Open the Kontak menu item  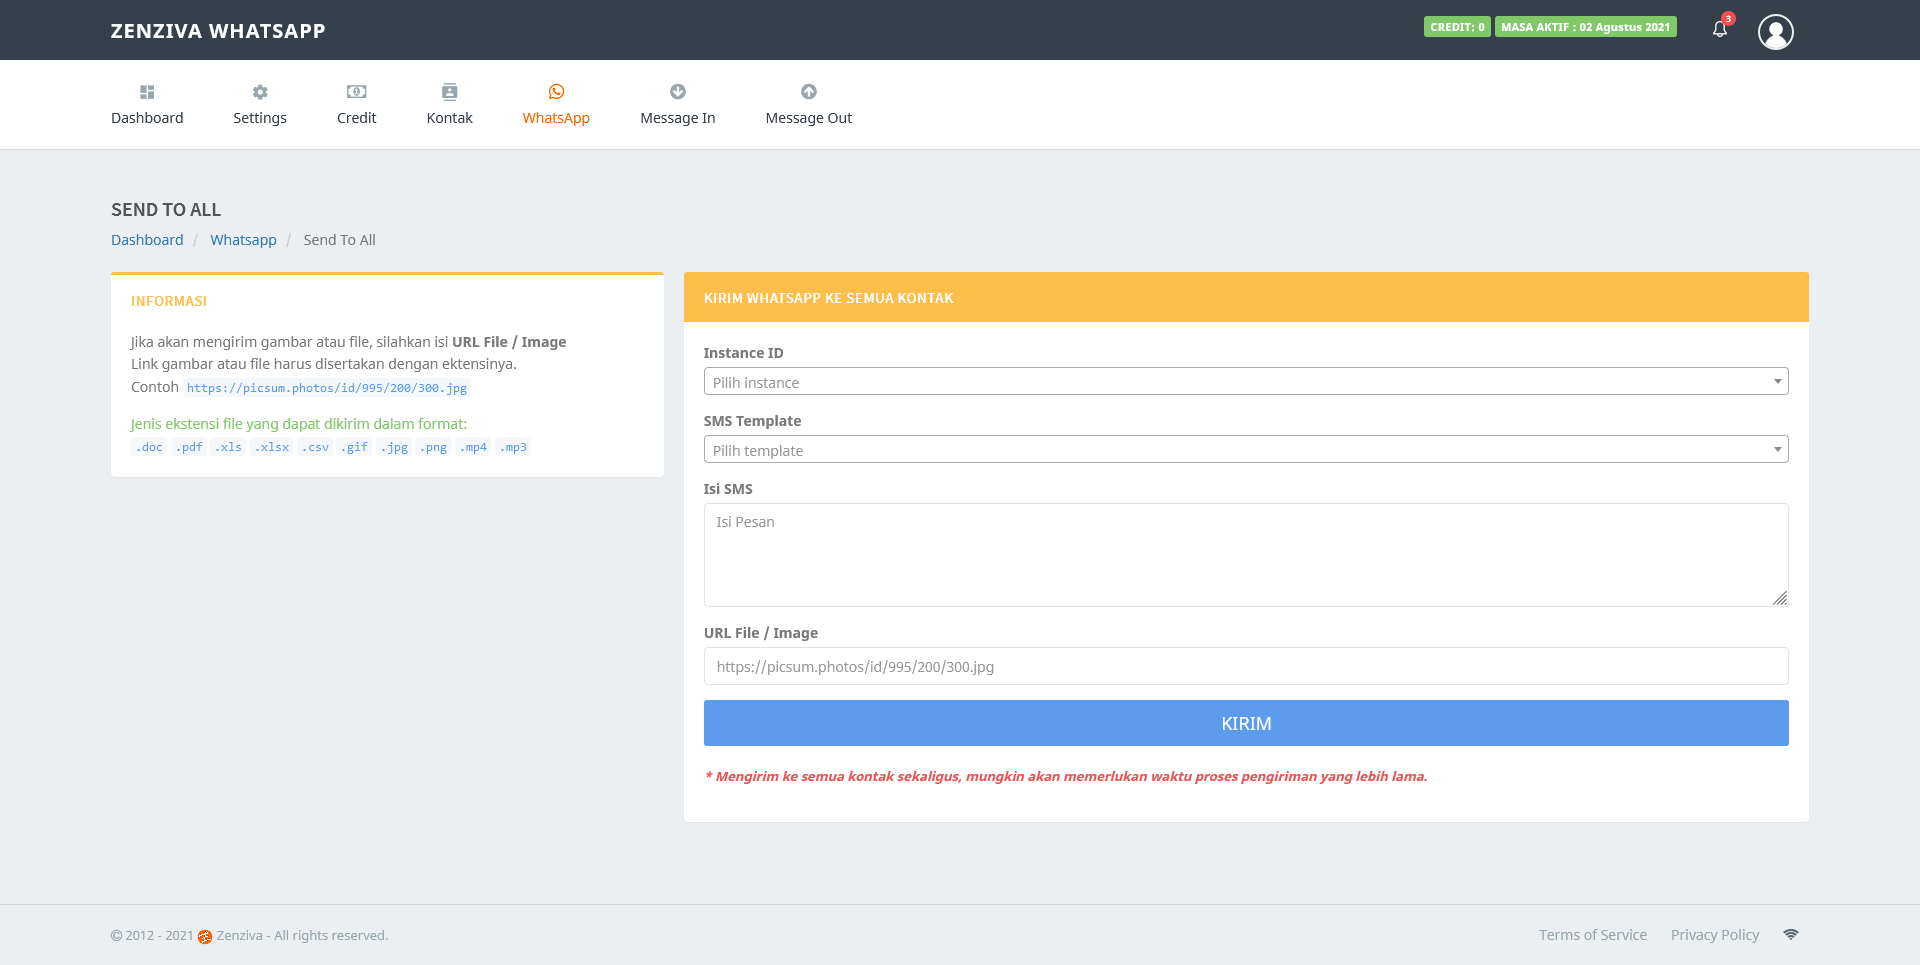point(449,105)
